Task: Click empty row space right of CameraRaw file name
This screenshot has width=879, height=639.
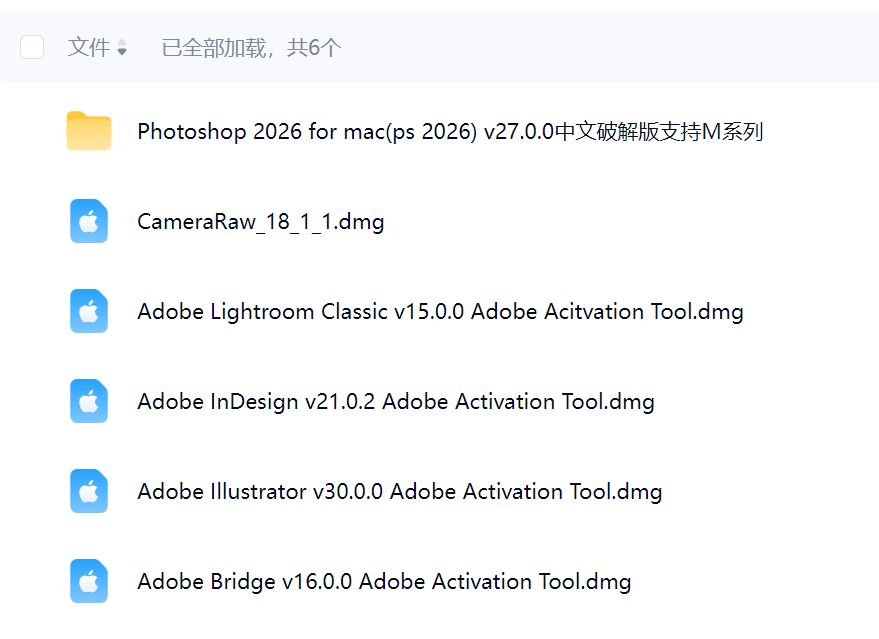Action: tap(620, 222)
